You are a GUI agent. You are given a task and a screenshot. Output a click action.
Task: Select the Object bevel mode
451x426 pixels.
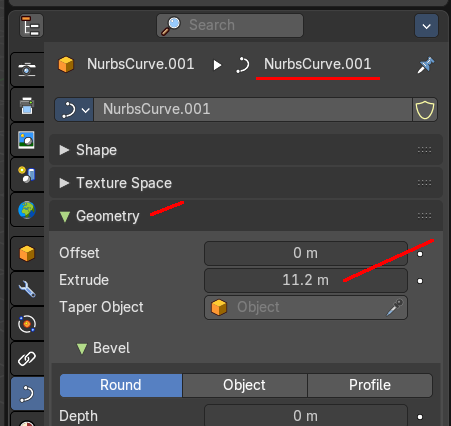[x=245, y=385]
